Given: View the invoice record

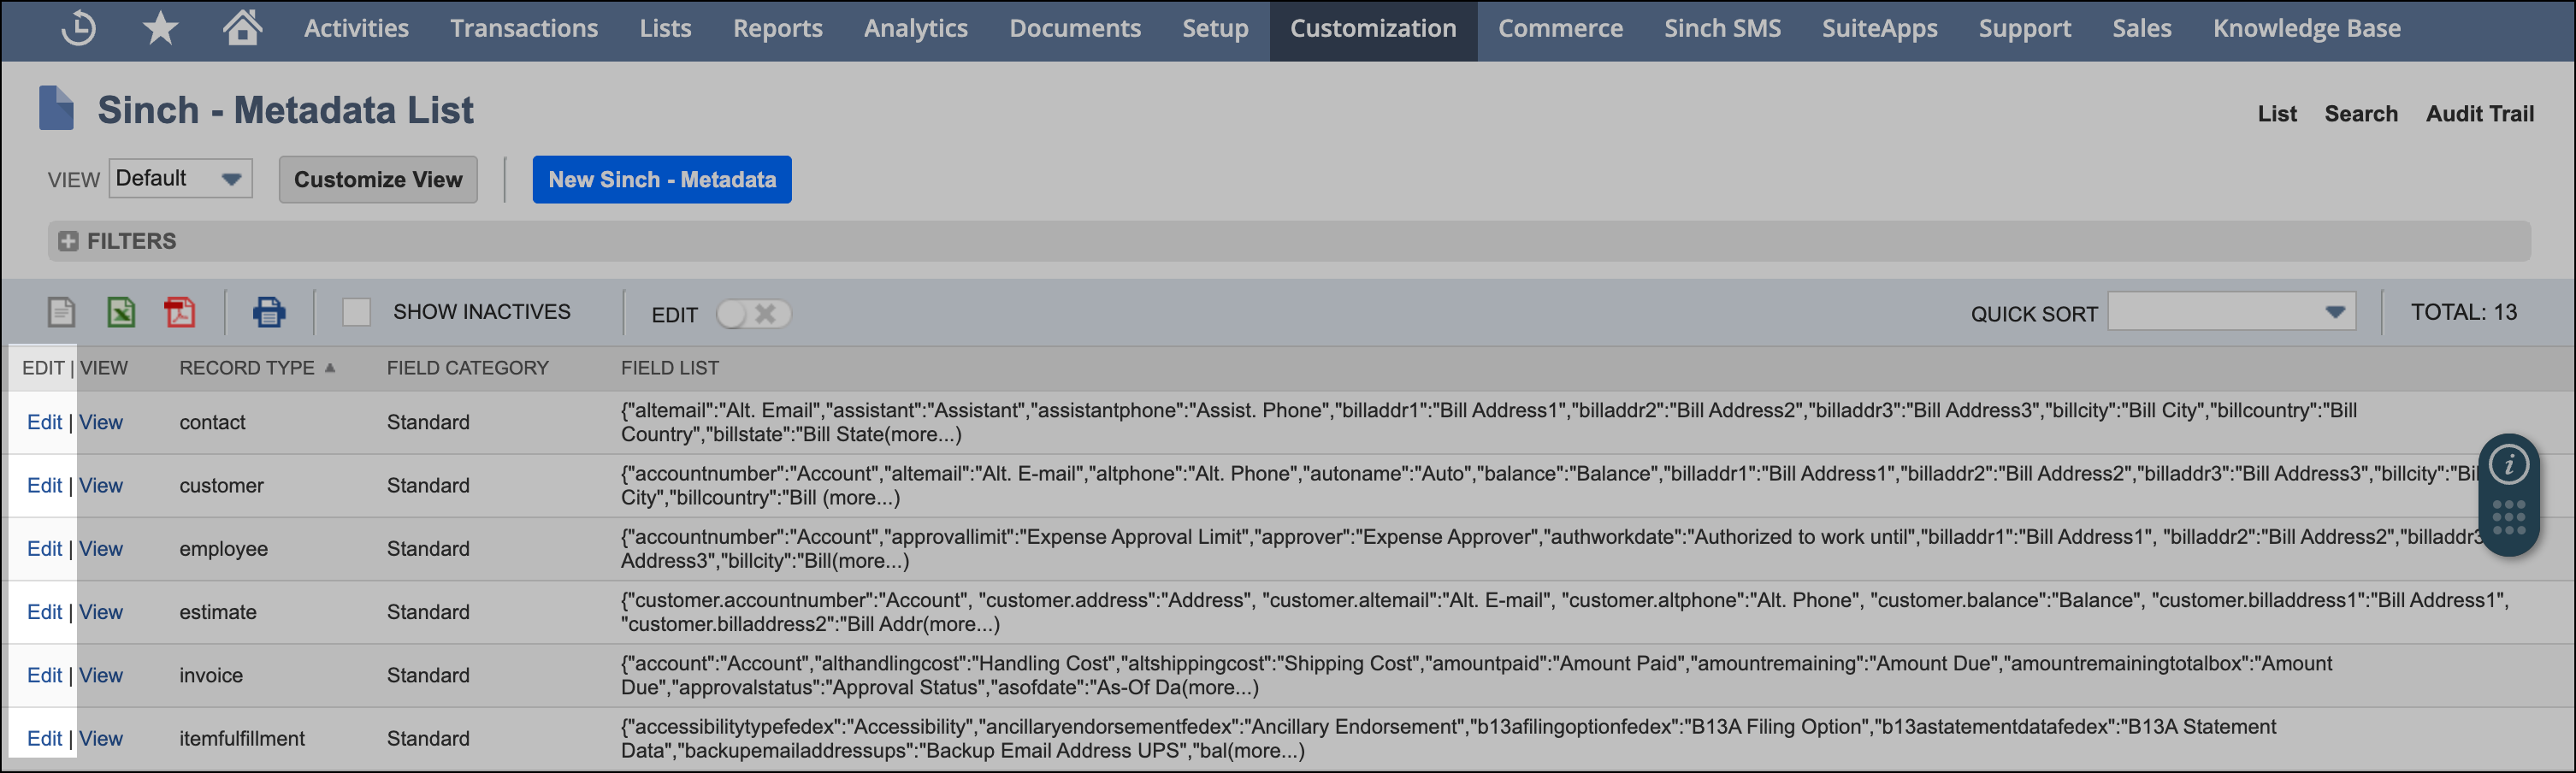Looking at the screenshot, I should click(101, 675).
